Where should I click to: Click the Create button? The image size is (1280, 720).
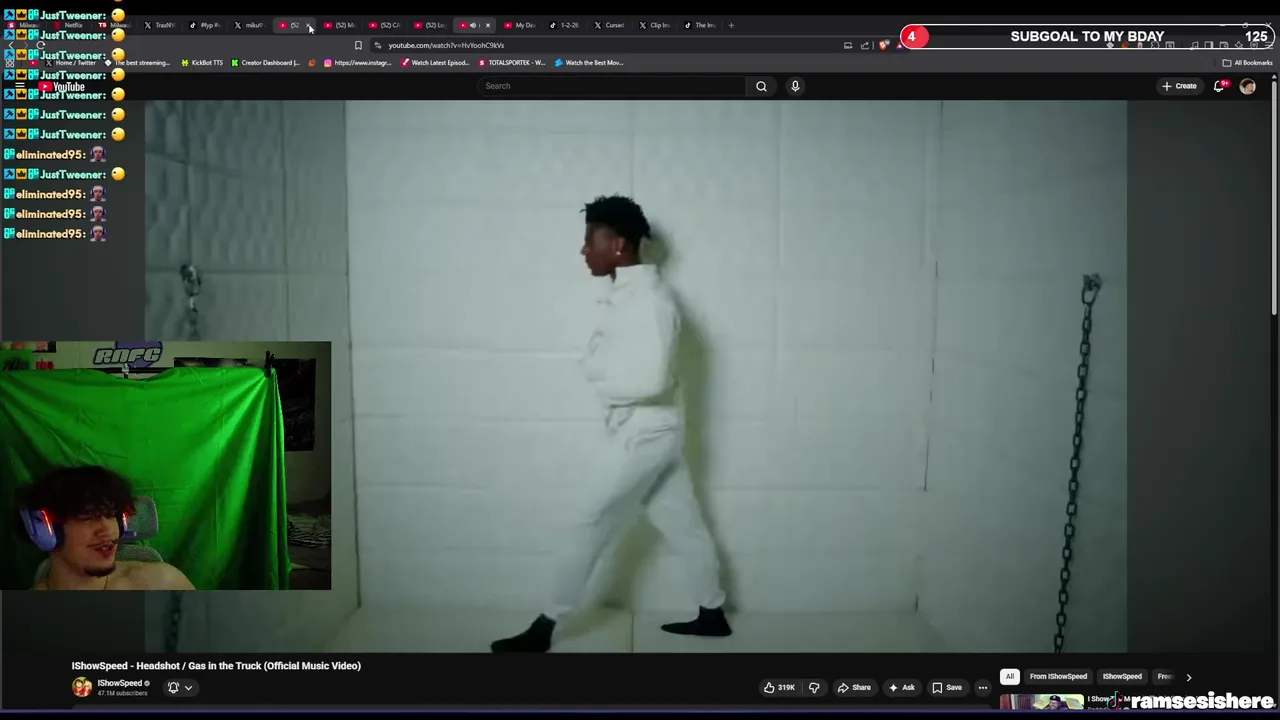click(x=1179, y=86)
